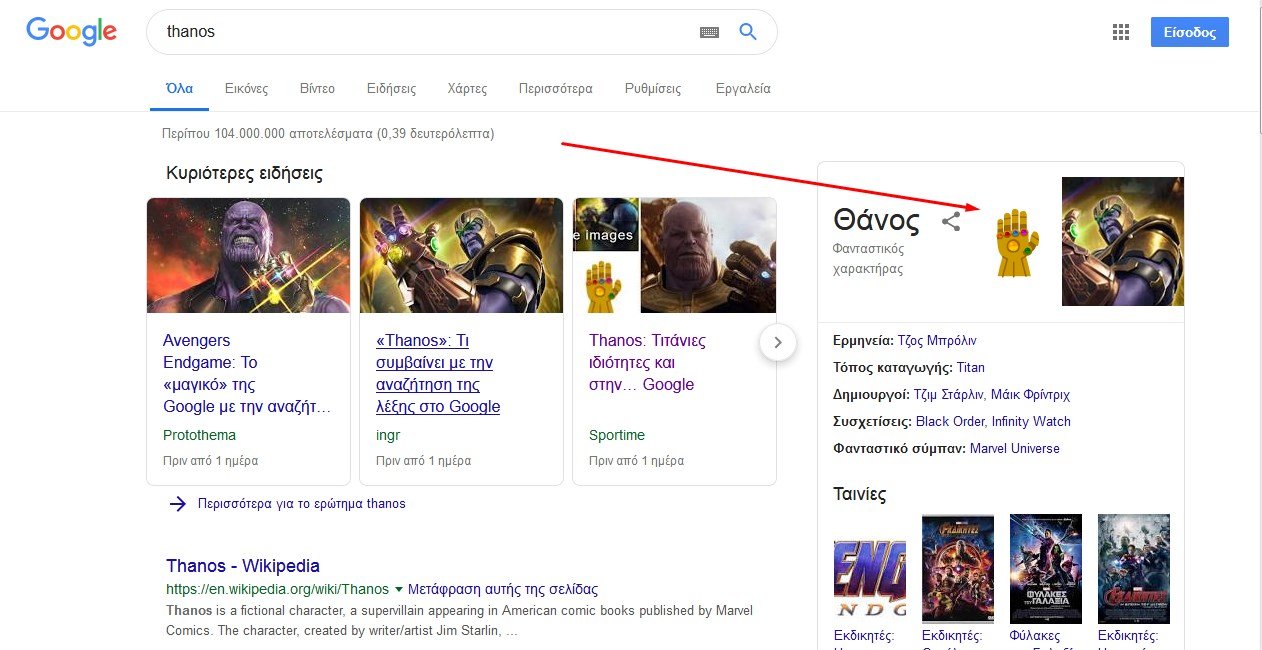Expand the Περισσότερα menu
1262x650 pixels.
pyautogui.click(x=555, y=88)
